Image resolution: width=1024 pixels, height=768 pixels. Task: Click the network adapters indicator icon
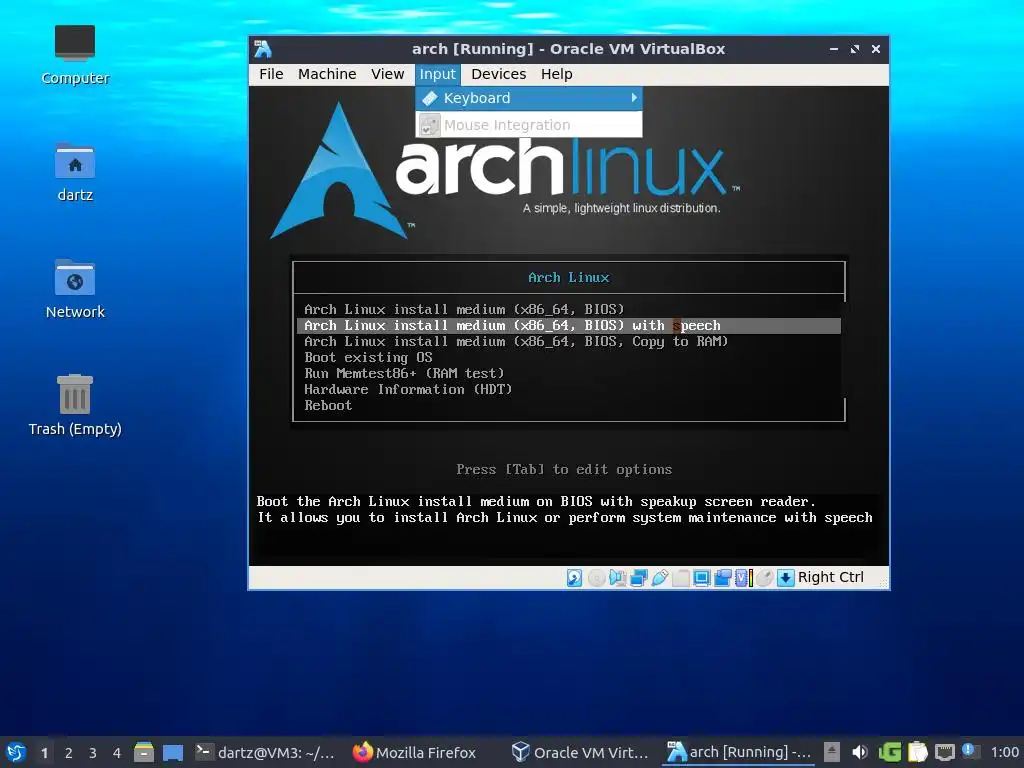(639, 578)
